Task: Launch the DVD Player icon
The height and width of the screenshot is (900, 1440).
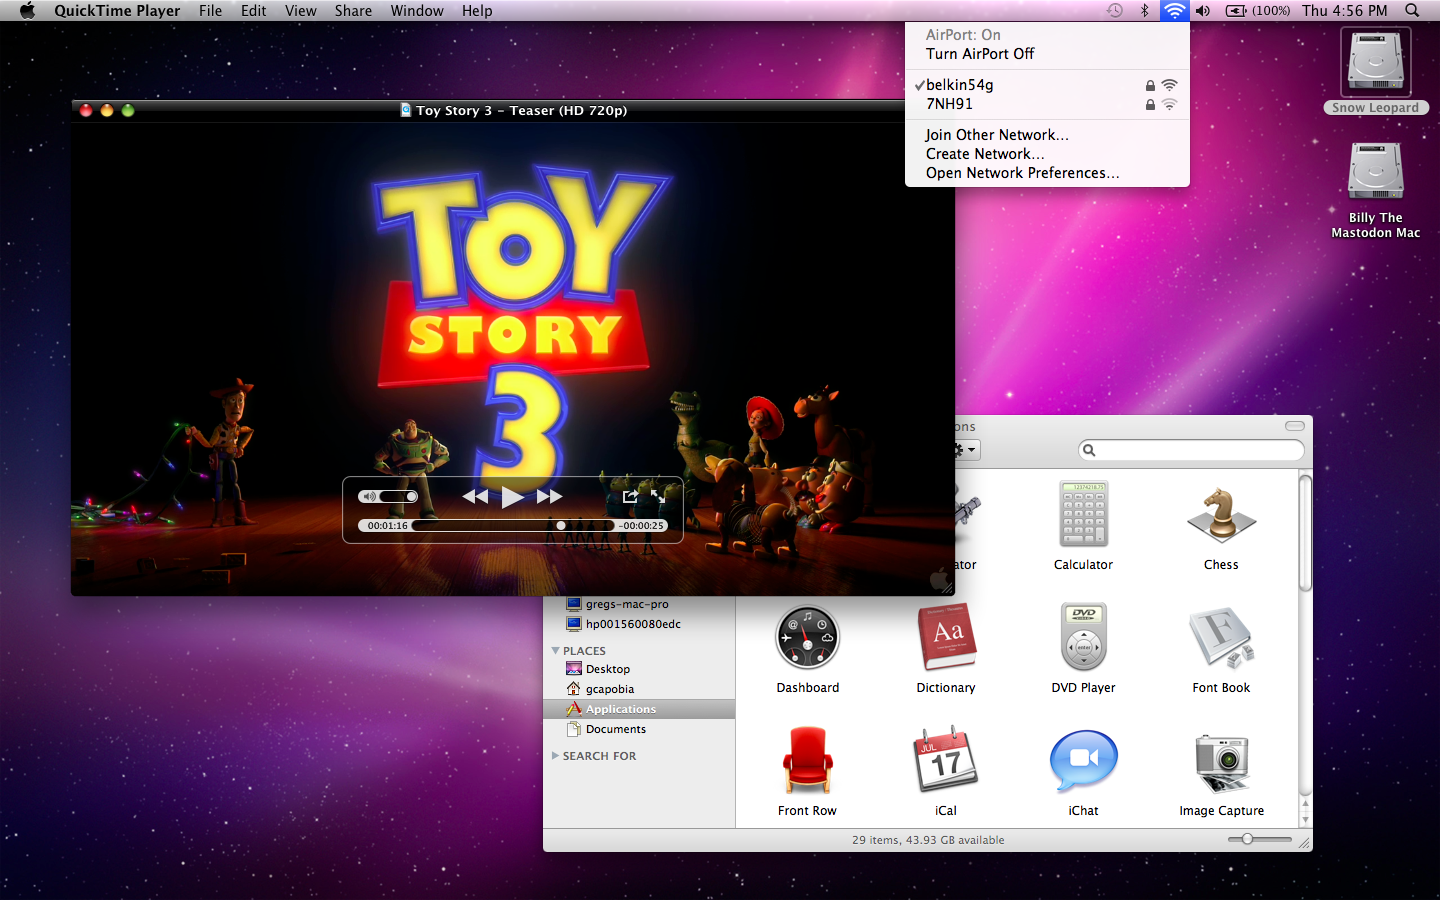Action: pyautogui.click(x=1083, y=637)
